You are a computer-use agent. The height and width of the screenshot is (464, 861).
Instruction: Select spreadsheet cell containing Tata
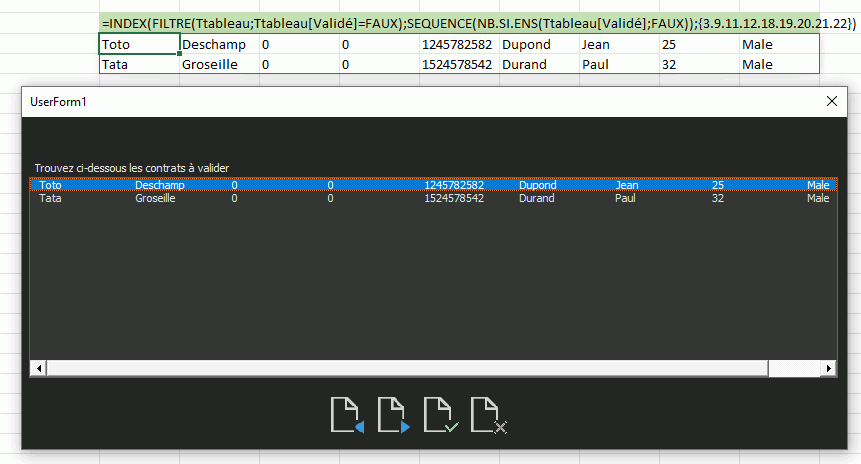(139, 64)
